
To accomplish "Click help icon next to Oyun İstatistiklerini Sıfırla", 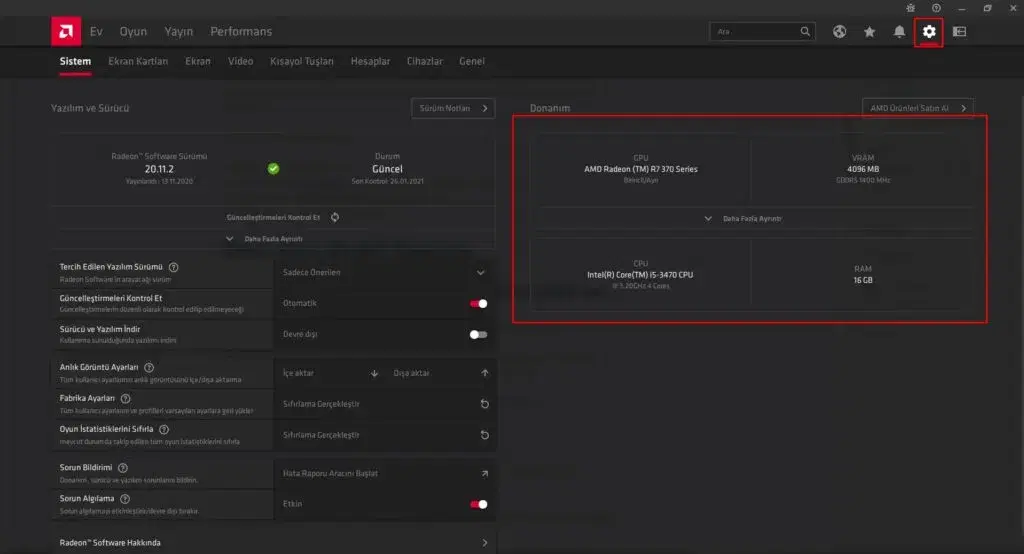I will click(x=164, y=429).
